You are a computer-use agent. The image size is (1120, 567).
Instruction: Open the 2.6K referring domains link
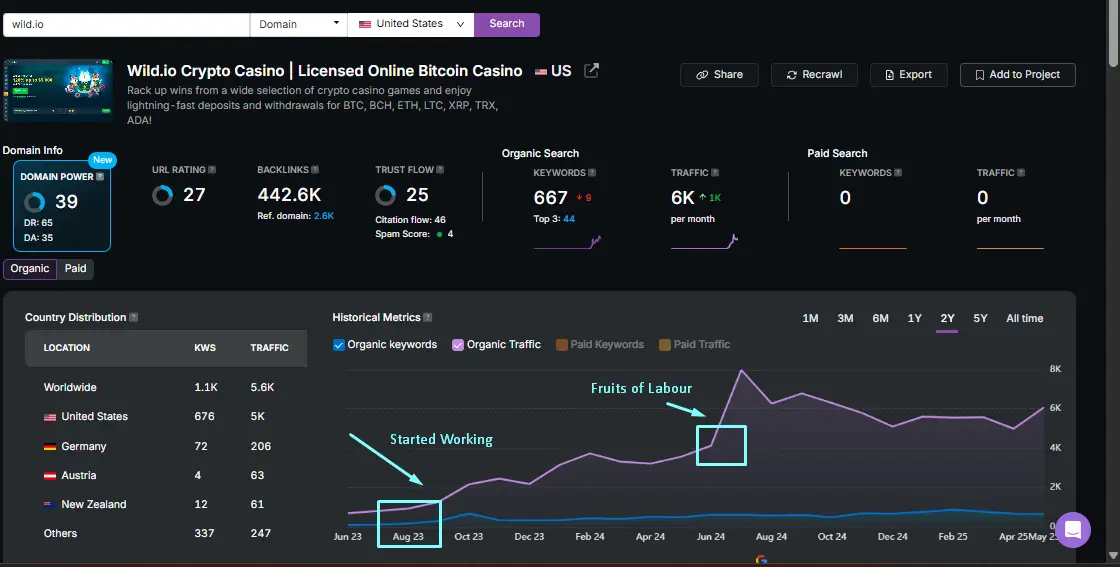click(x=324, y=216)
